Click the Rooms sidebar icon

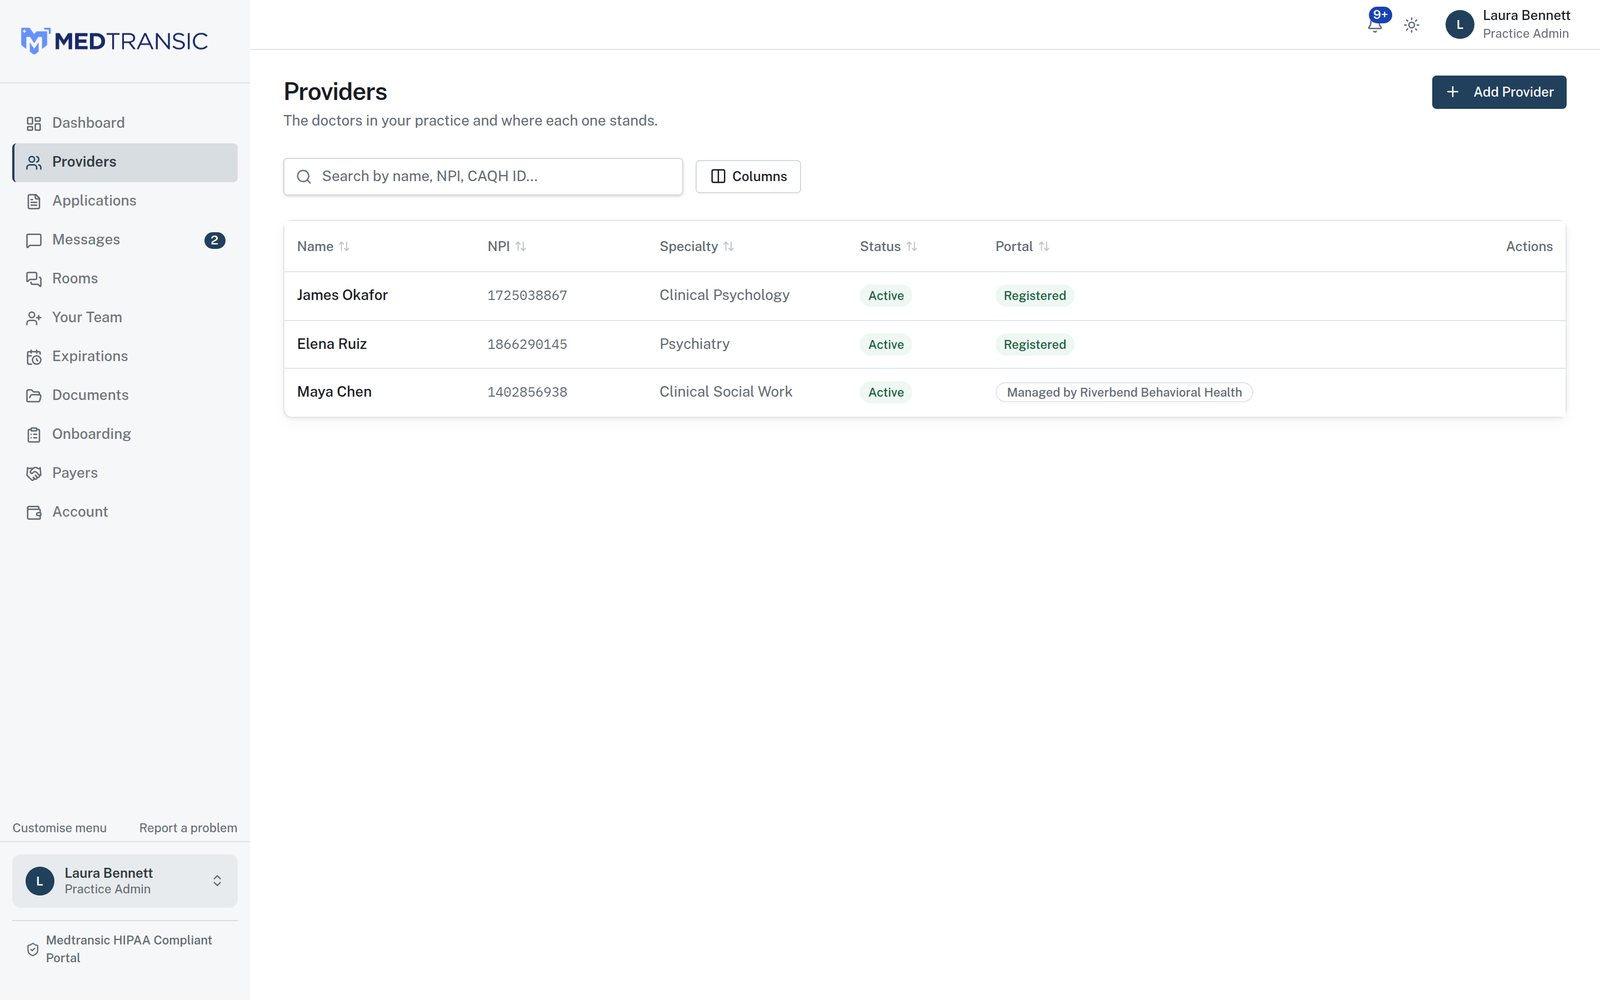coord(34,279)
